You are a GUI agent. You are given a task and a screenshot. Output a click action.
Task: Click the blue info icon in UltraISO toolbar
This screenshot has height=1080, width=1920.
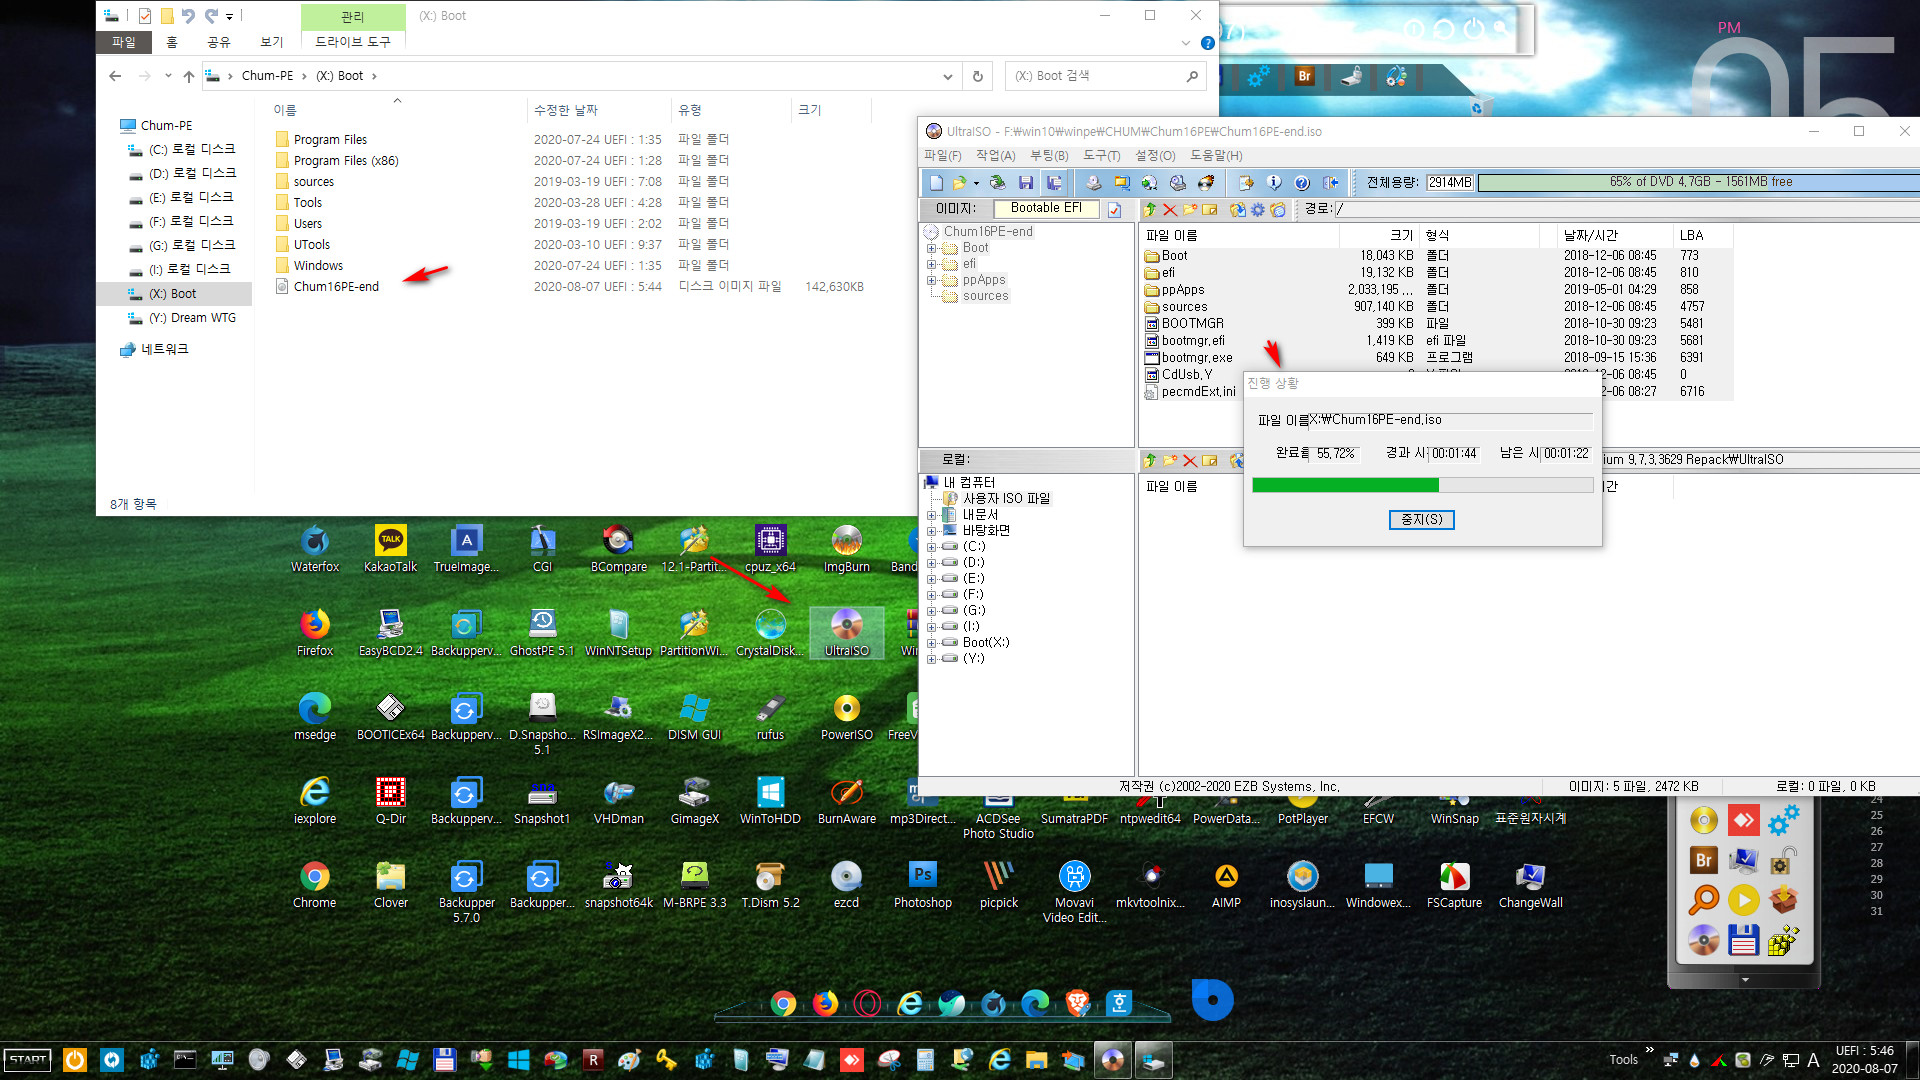coord(1274,183)
